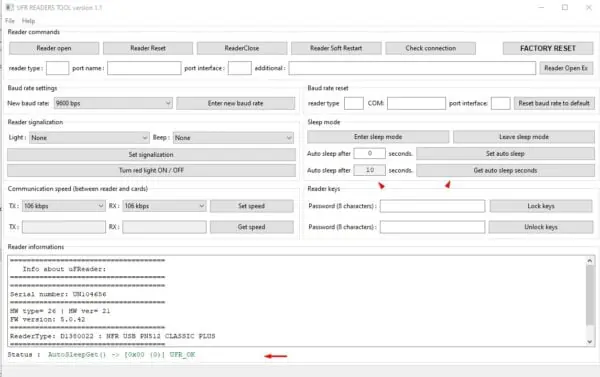Click the Auto sleep after seconds input
The width and height of the screenshot is (600, 377).
coord(369,153)
